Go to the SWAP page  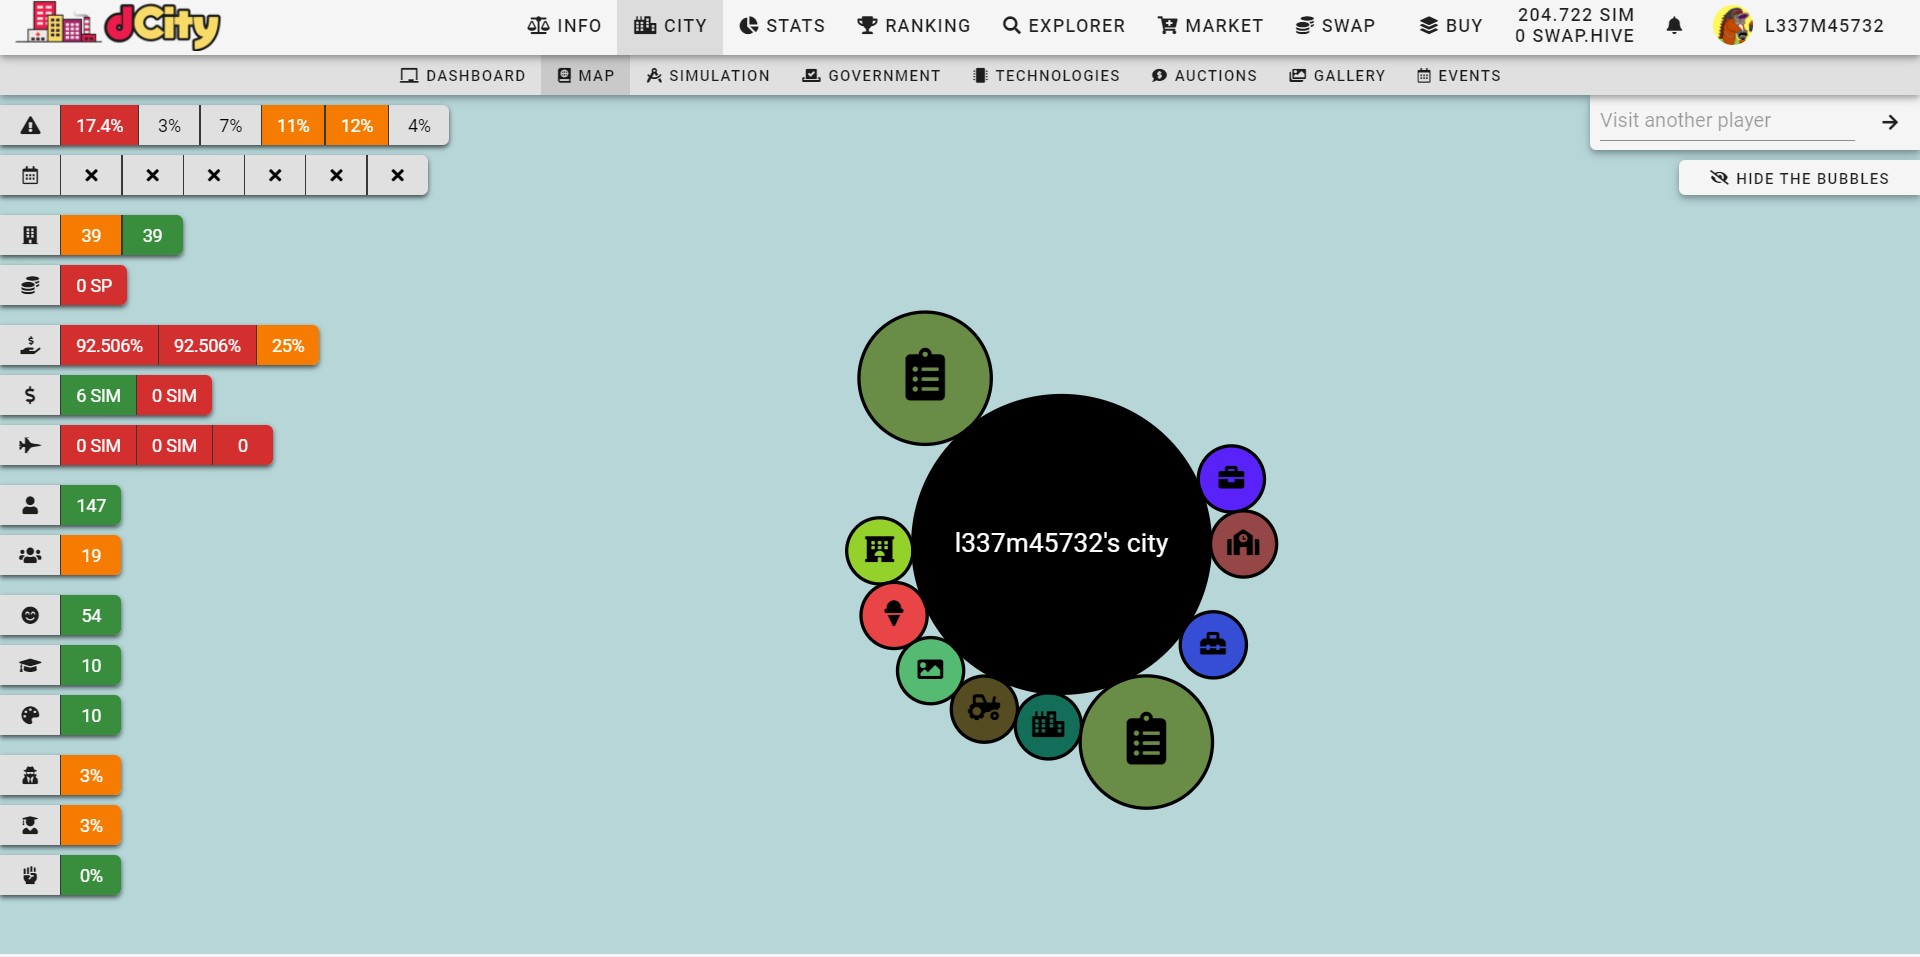coord(1335,26)
